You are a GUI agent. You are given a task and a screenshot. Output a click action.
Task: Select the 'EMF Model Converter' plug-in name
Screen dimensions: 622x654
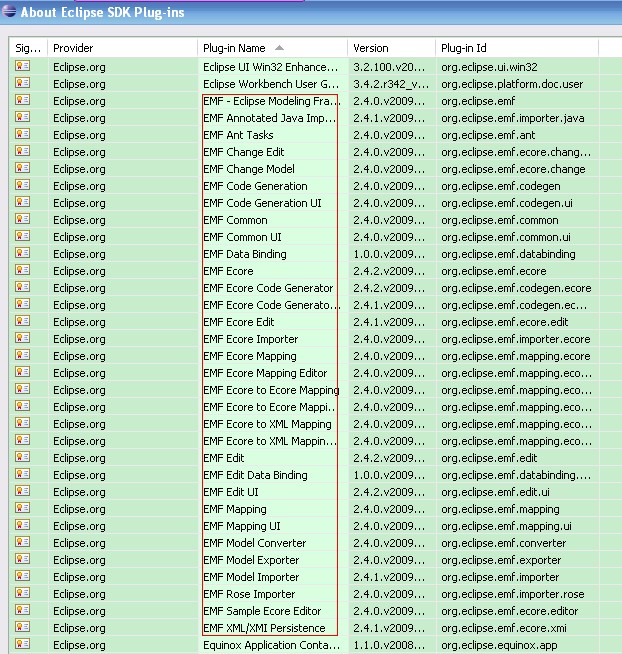tap(255, 543)
